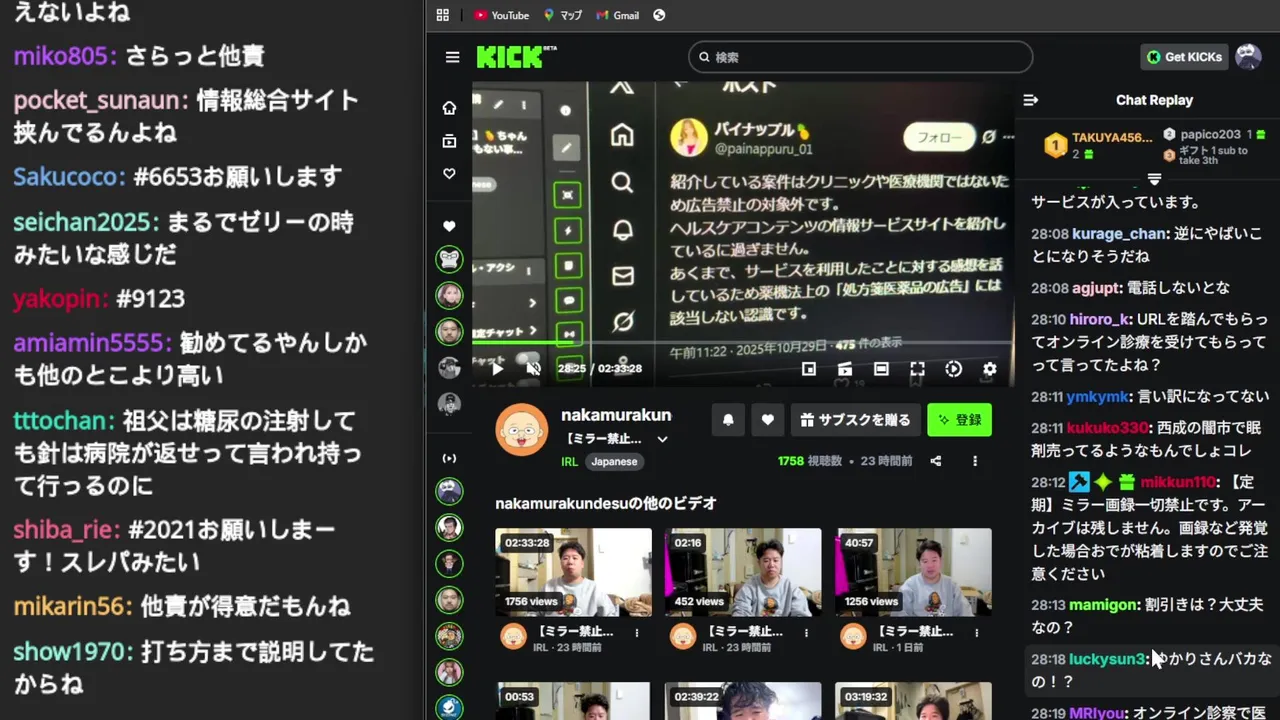Open the 02:16 video thumbnail

coord(743,572)
